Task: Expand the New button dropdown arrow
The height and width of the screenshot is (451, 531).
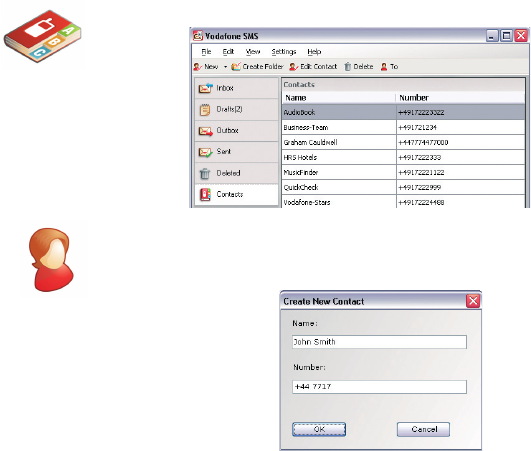Action: 225,67
